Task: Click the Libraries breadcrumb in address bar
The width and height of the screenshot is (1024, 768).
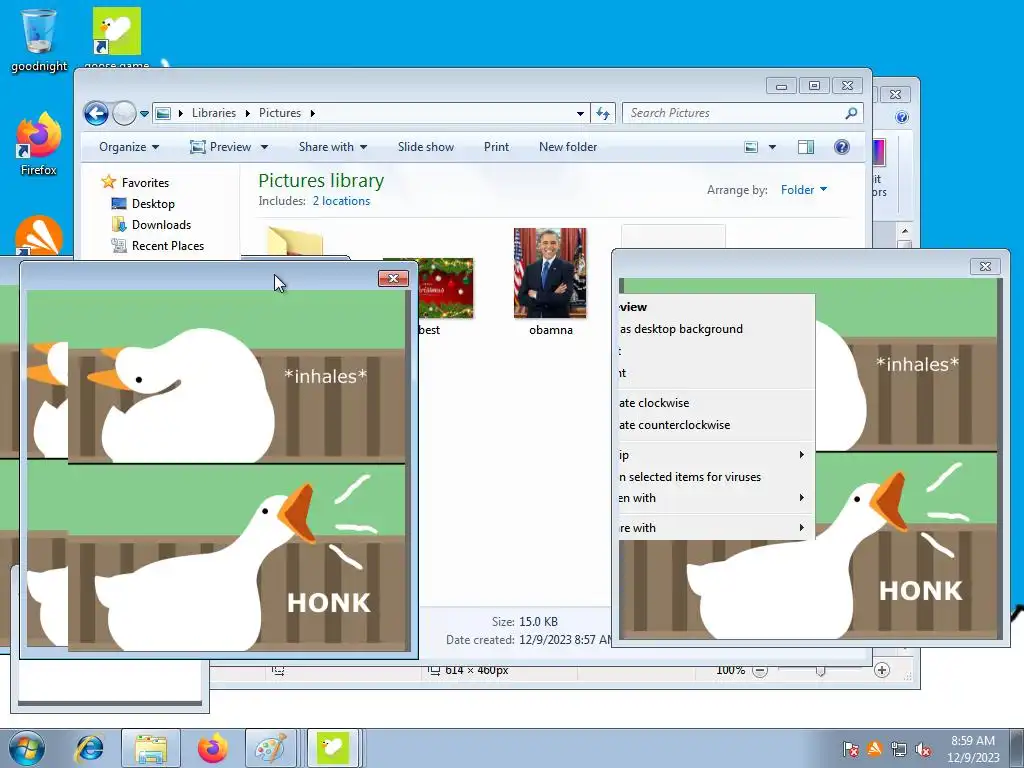Action: click(x=214, y=113)
